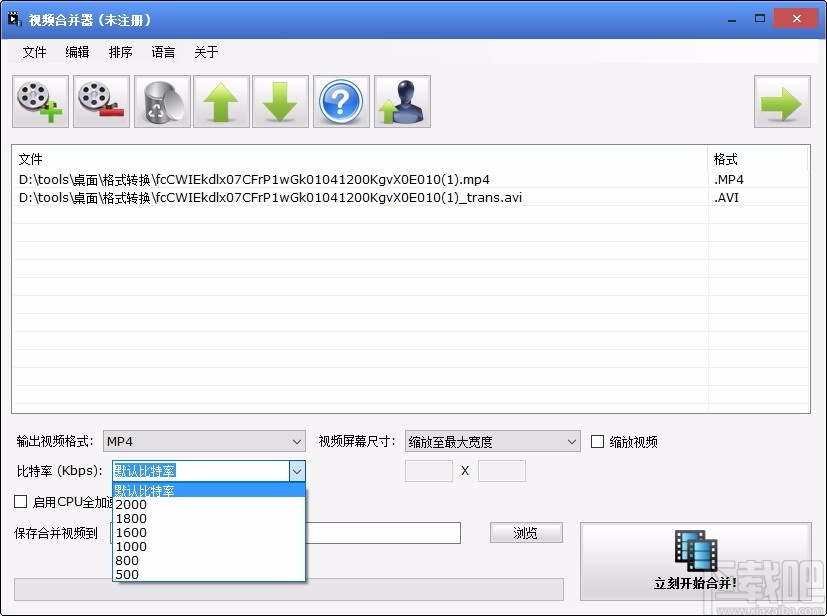827x616 pixels.
Task: Start merging with the green arrow icon
Action: pos(781,101)
